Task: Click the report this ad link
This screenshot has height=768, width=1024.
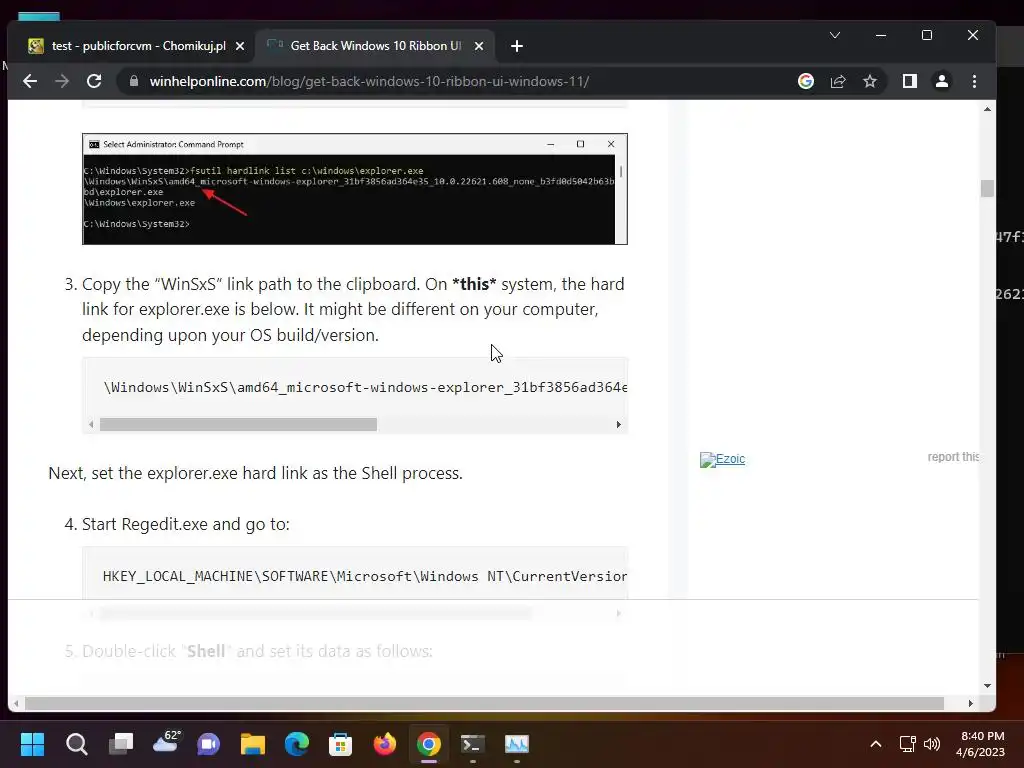Action: coord(953,456)
